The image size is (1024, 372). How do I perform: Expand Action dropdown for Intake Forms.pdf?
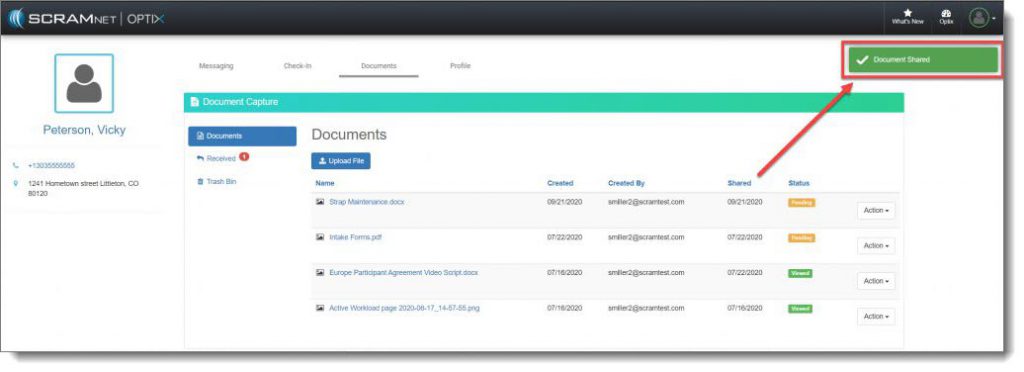point(876,246)
